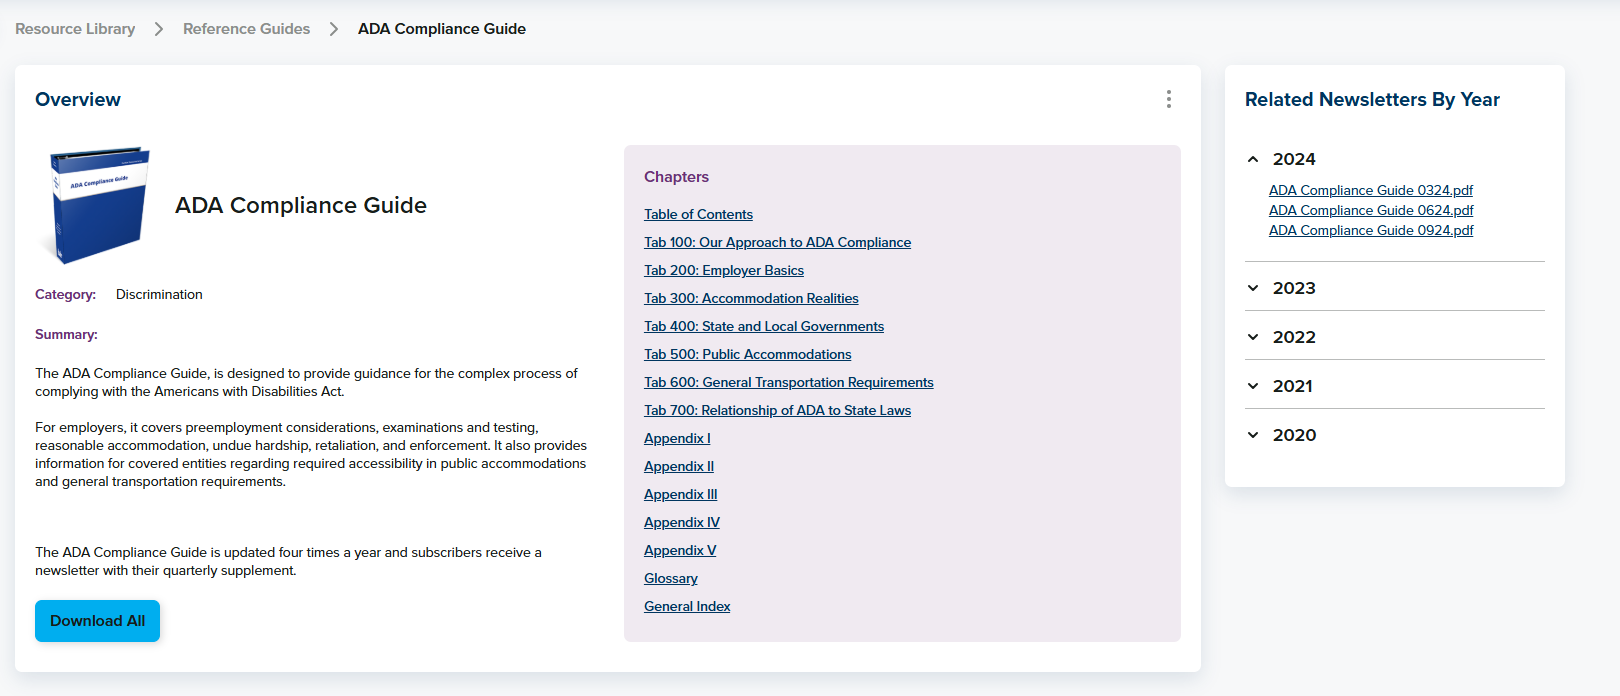Open the Table of Contents chapter
The image size is (1620, 696).
pyautogui.click(x=698, y=214)
